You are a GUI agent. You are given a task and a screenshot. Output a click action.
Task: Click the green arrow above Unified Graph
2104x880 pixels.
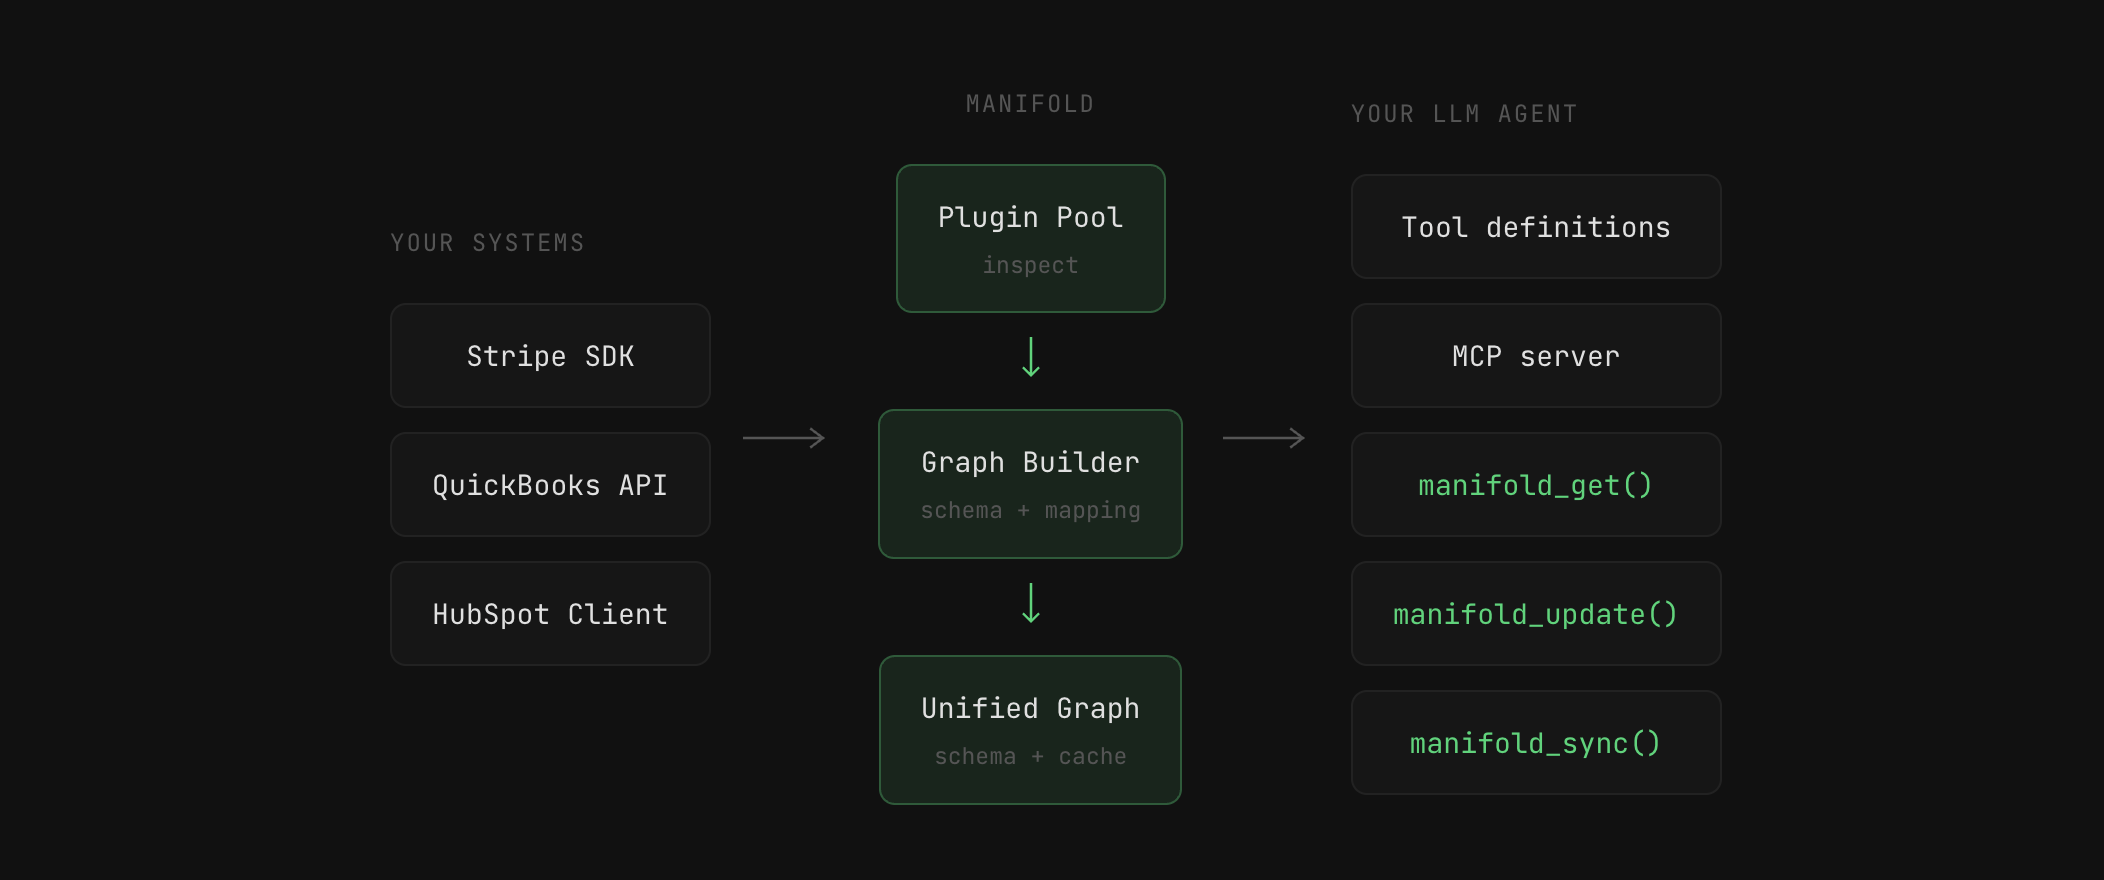click(1031, 604)
